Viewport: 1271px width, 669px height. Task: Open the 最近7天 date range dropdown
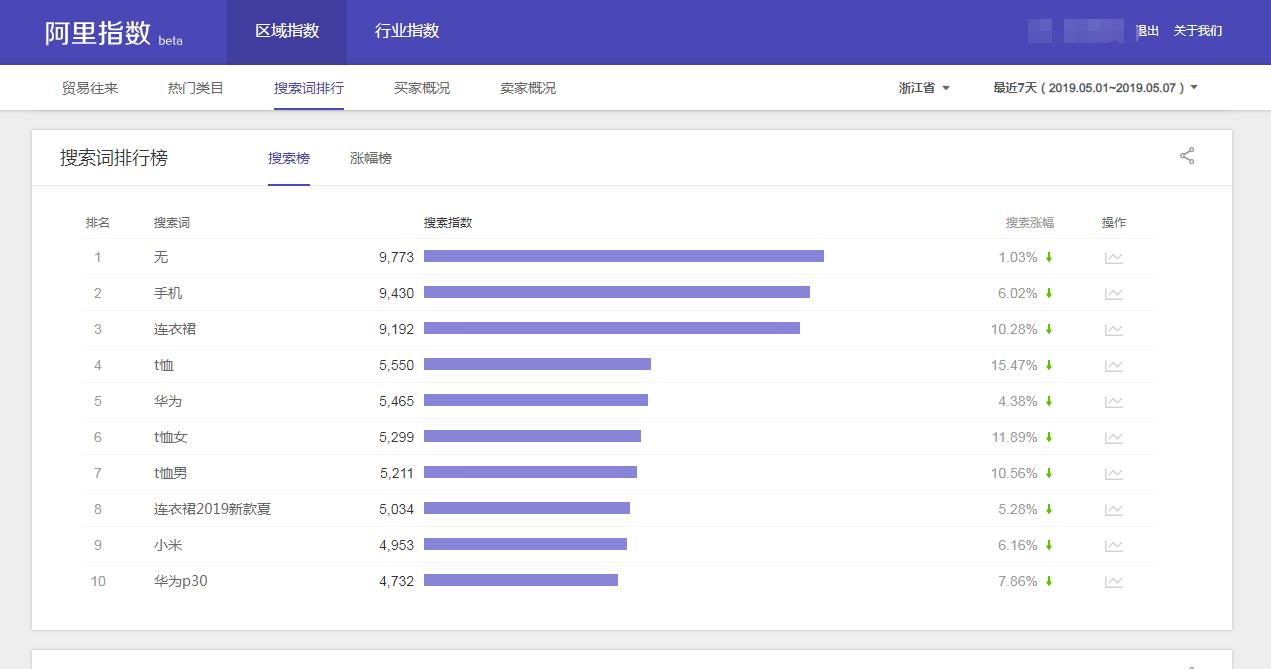click(x=1095, y=88)
